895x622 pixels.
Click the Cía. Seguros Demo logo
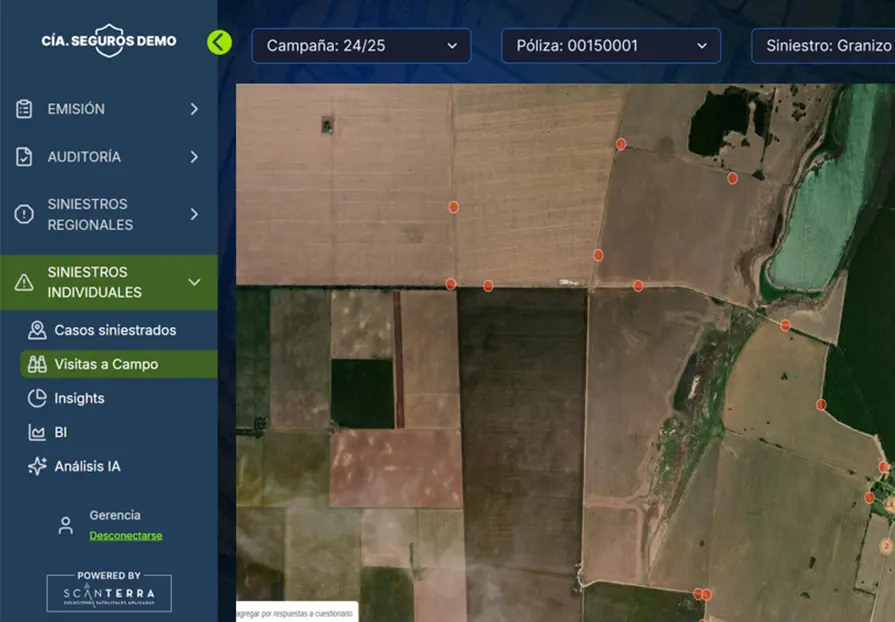(108, 41)
